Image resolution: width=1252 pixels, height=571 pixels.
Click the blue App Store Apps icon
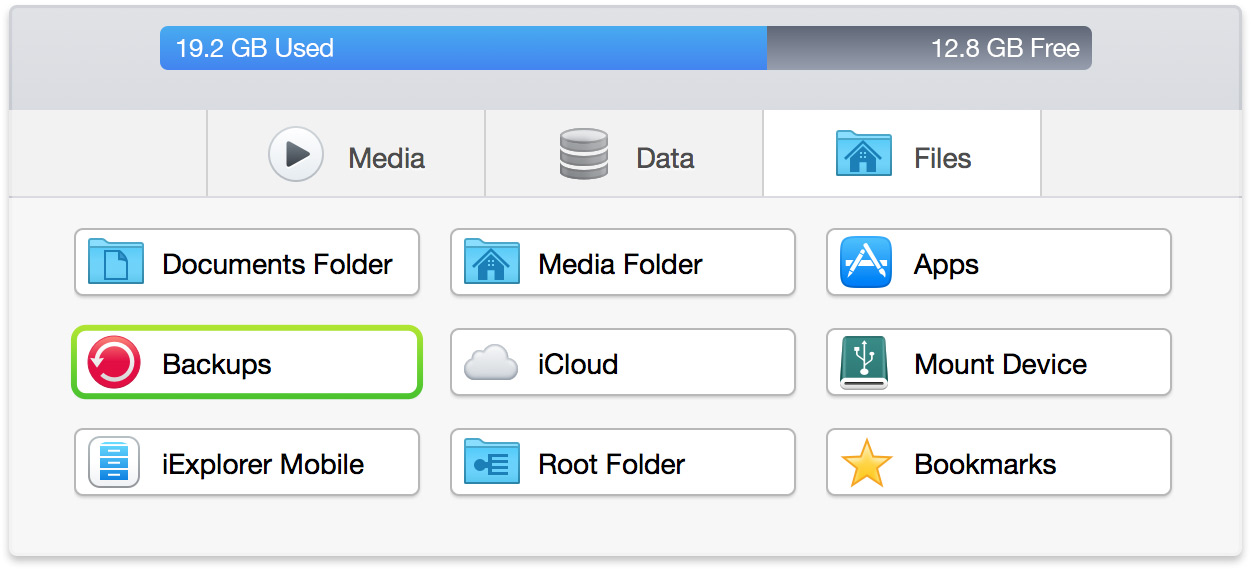click(x=865, y=263)
